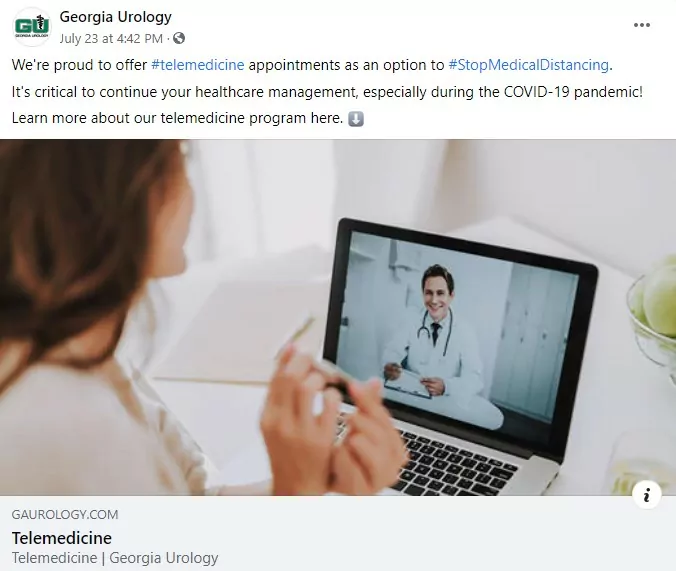Click the info icon on link preview
The image size is (676, 571).
pyautogui.click(x=647, y=495)
